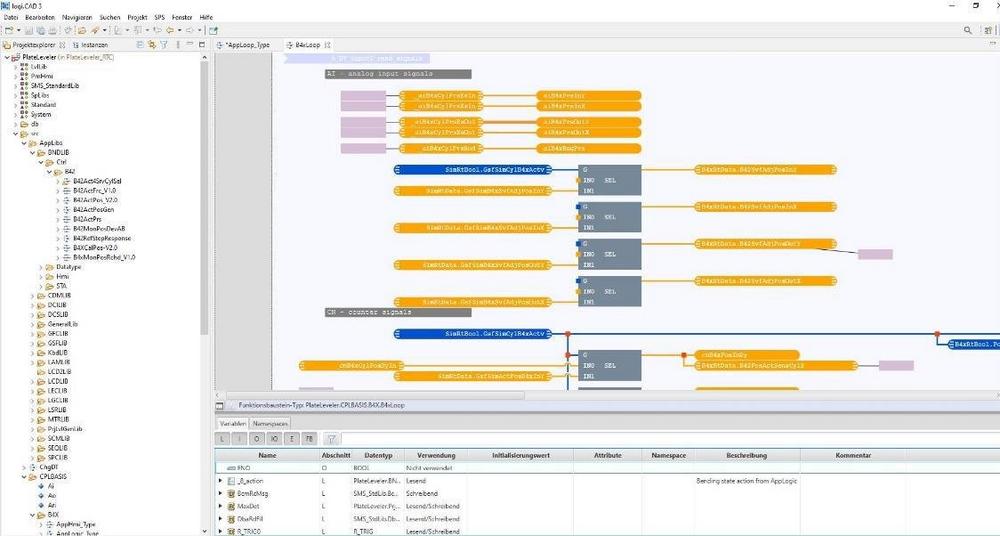Click the open perspective icon in toolbar
1000x536 pixels.
point(213,30)
